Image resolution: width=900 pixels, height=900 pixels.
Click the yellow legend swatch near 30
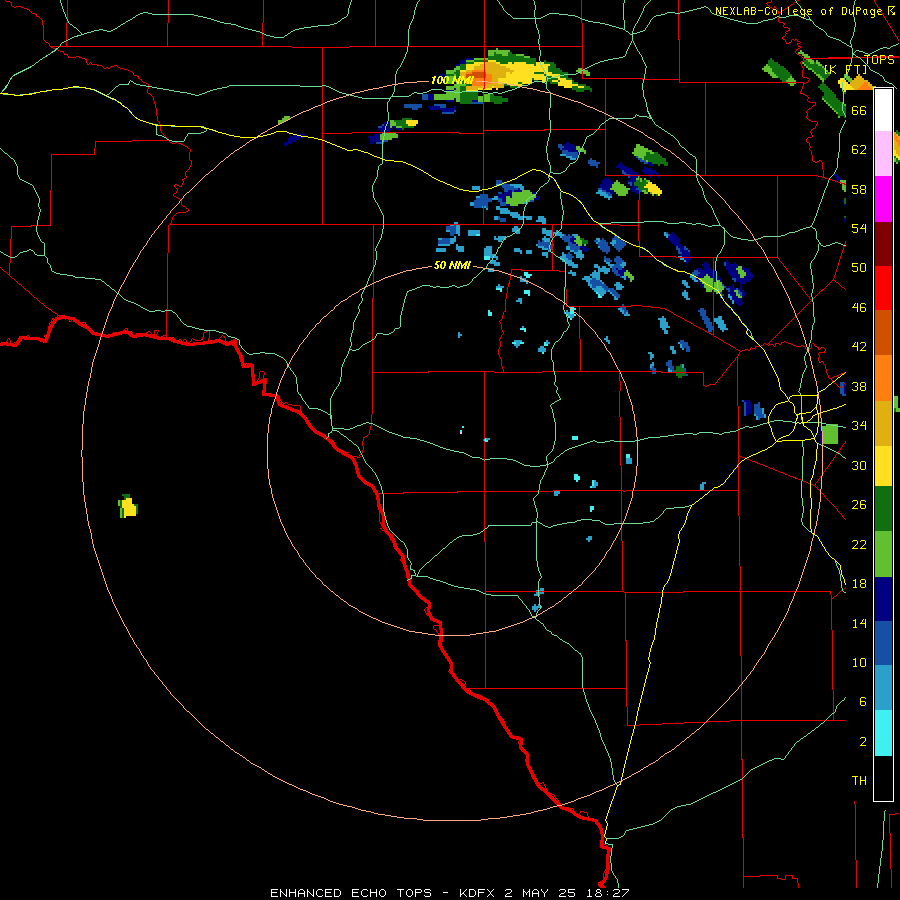(x=883, y=466)
